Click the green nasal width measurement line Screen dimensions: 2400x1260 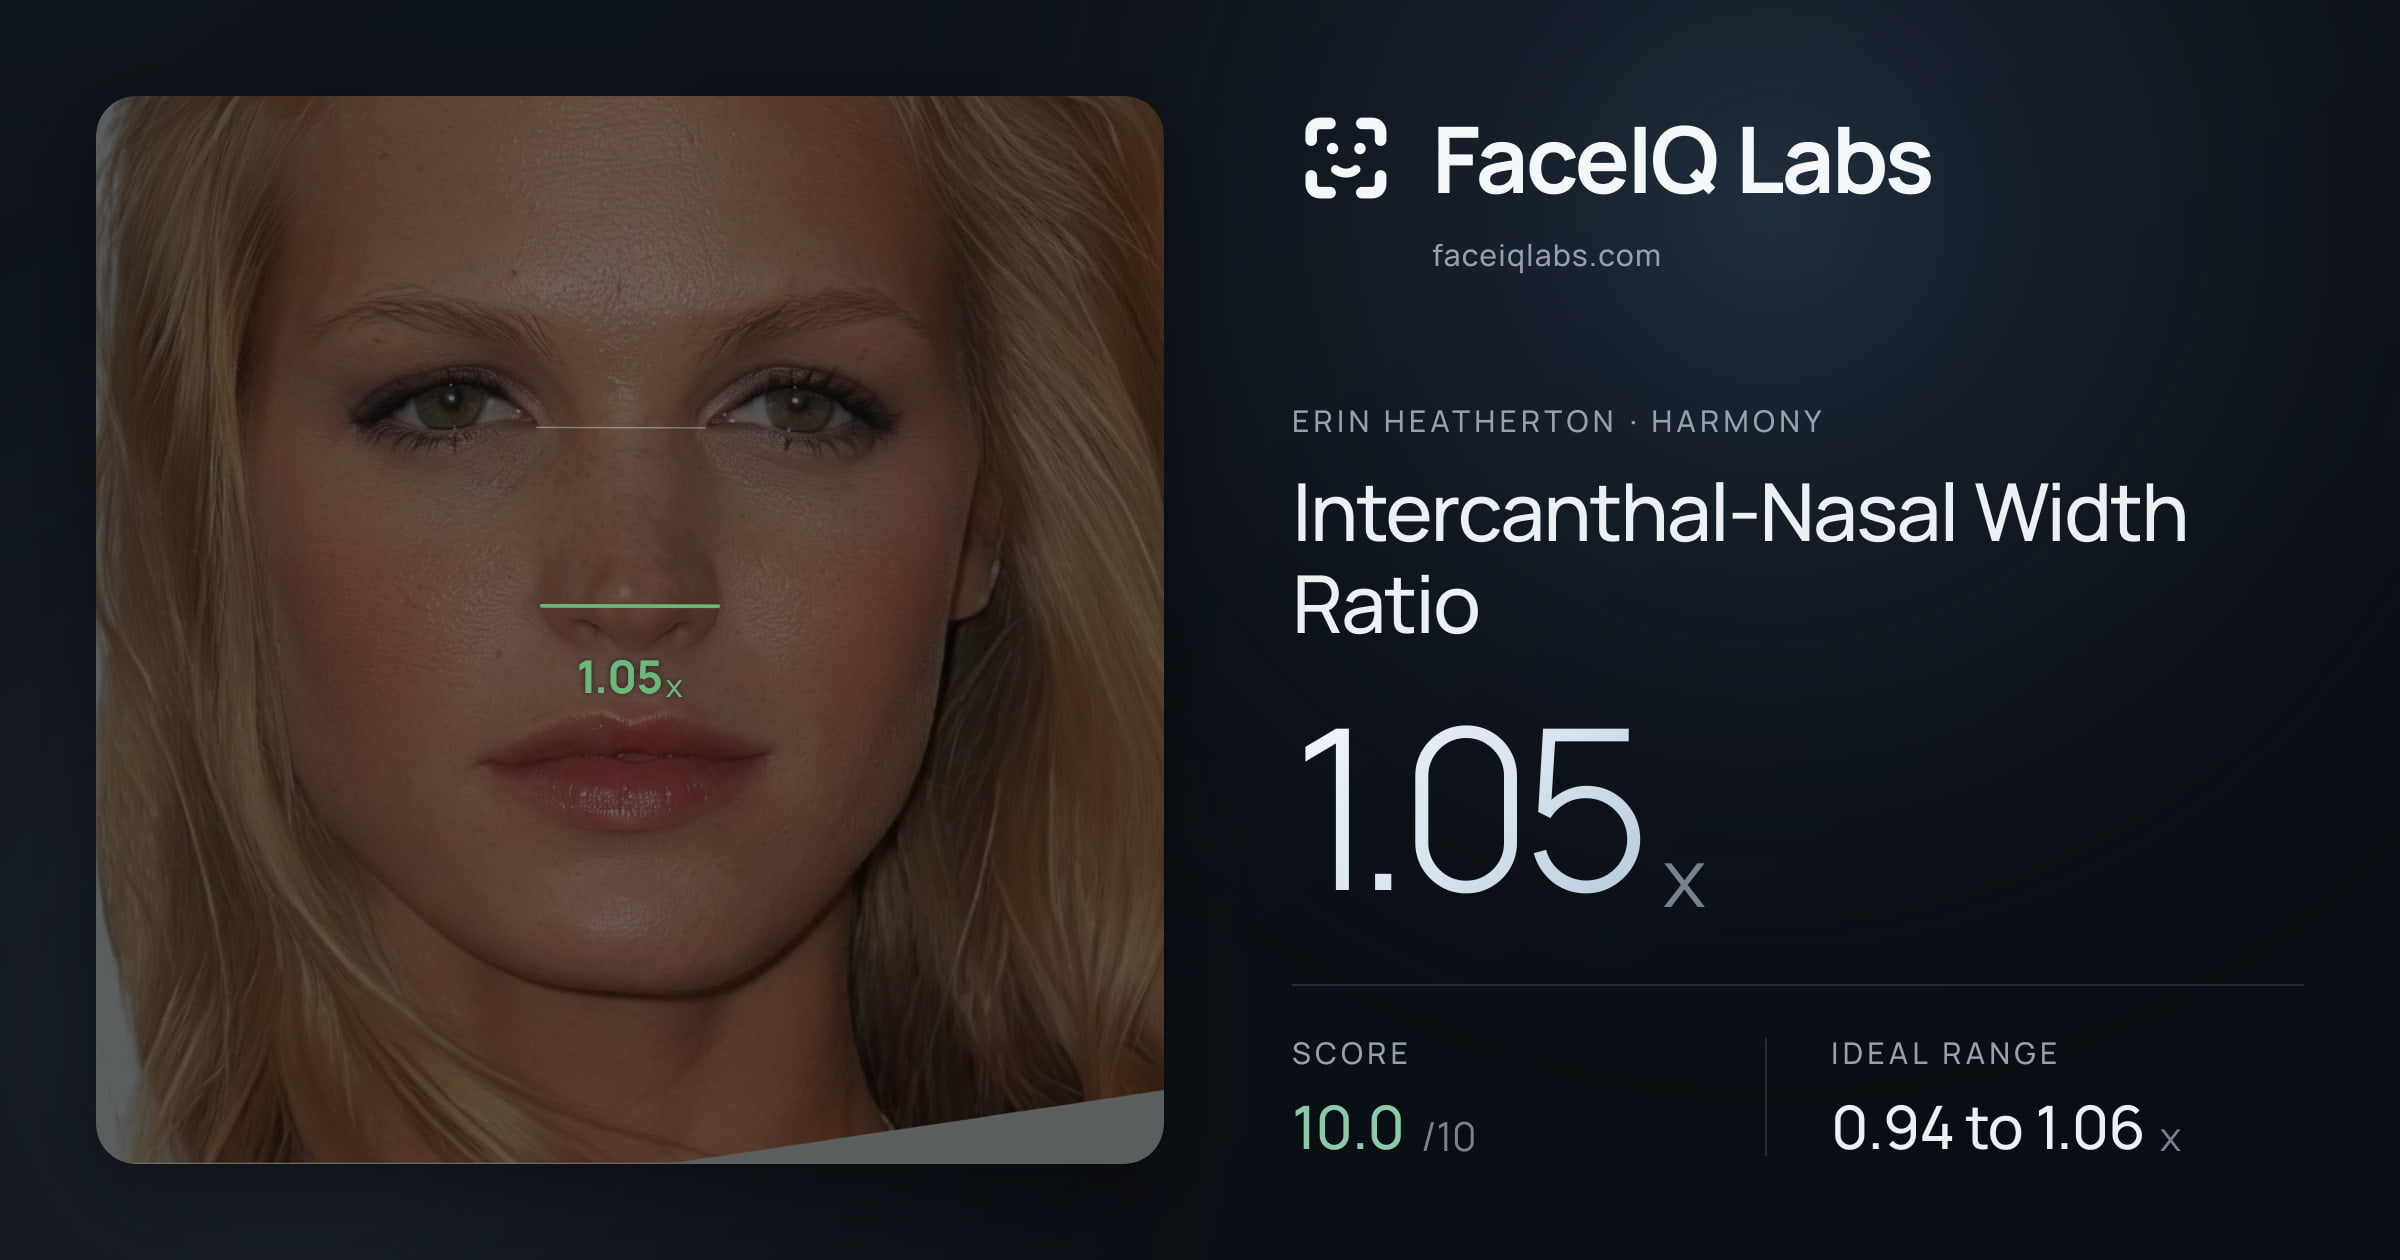pyautogui.click(x=630, y=605)
